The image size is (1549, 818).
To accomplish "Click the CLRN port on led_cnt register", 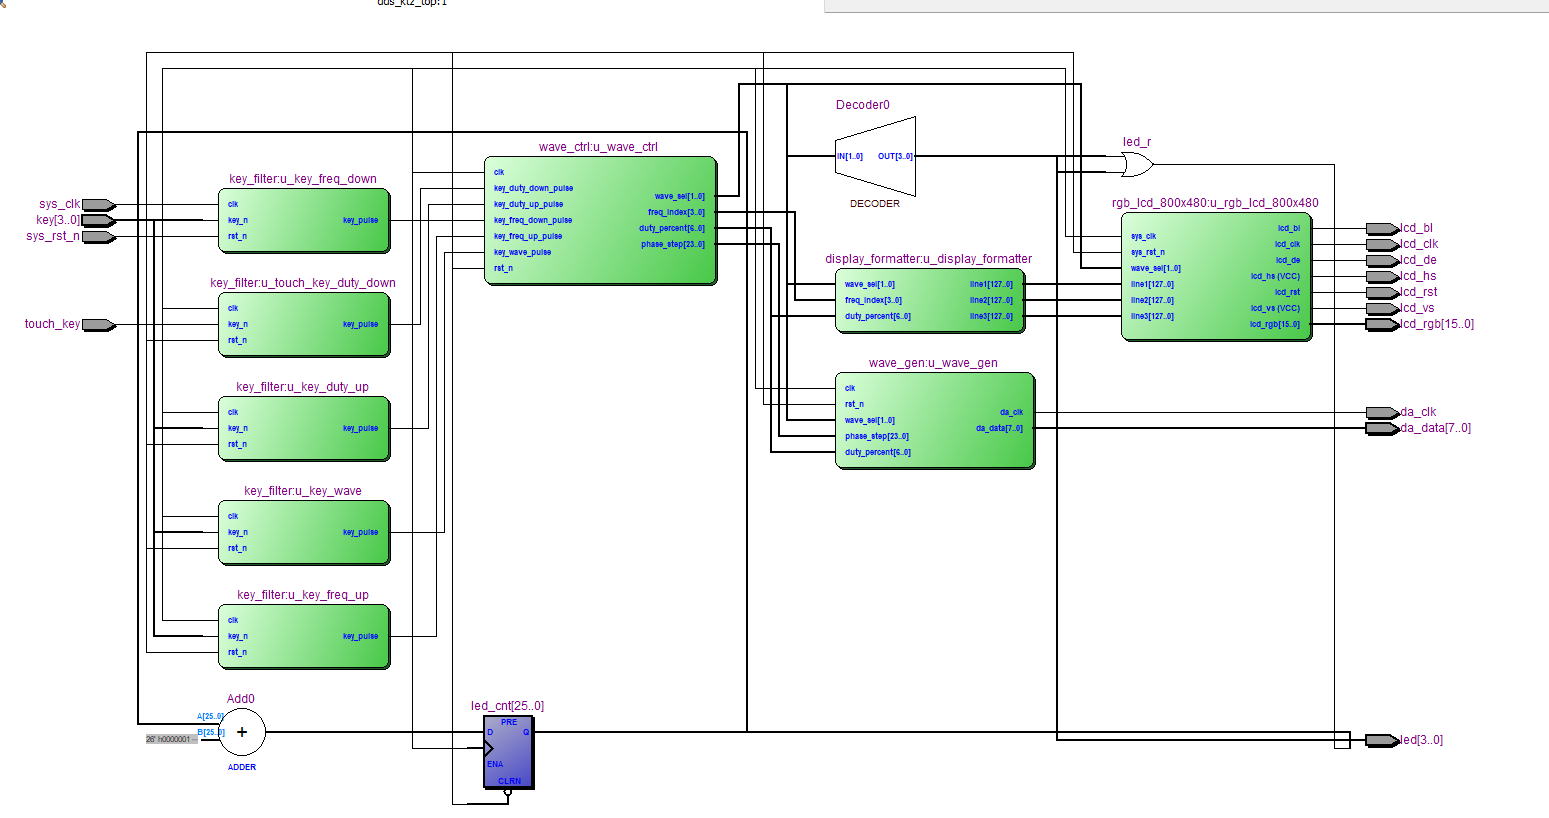I will (x=509, y=781).
